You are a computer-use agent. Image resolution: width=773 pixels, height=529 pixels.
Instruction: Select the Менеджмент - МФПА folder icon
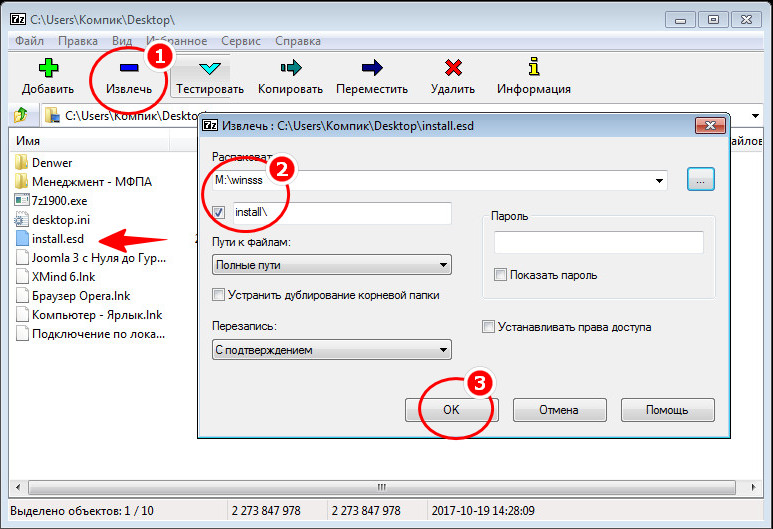pos(21,181)
